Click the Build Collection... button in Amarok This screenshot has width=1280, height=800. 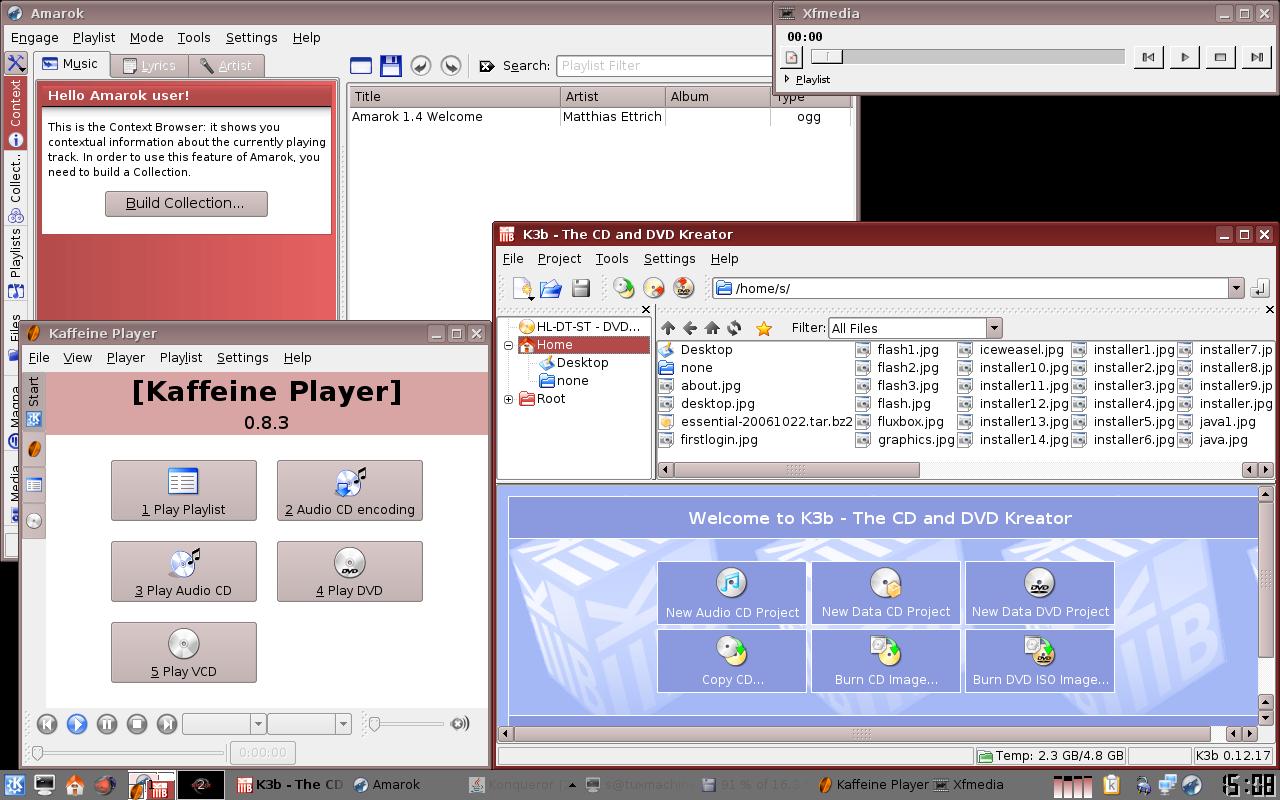186,204
